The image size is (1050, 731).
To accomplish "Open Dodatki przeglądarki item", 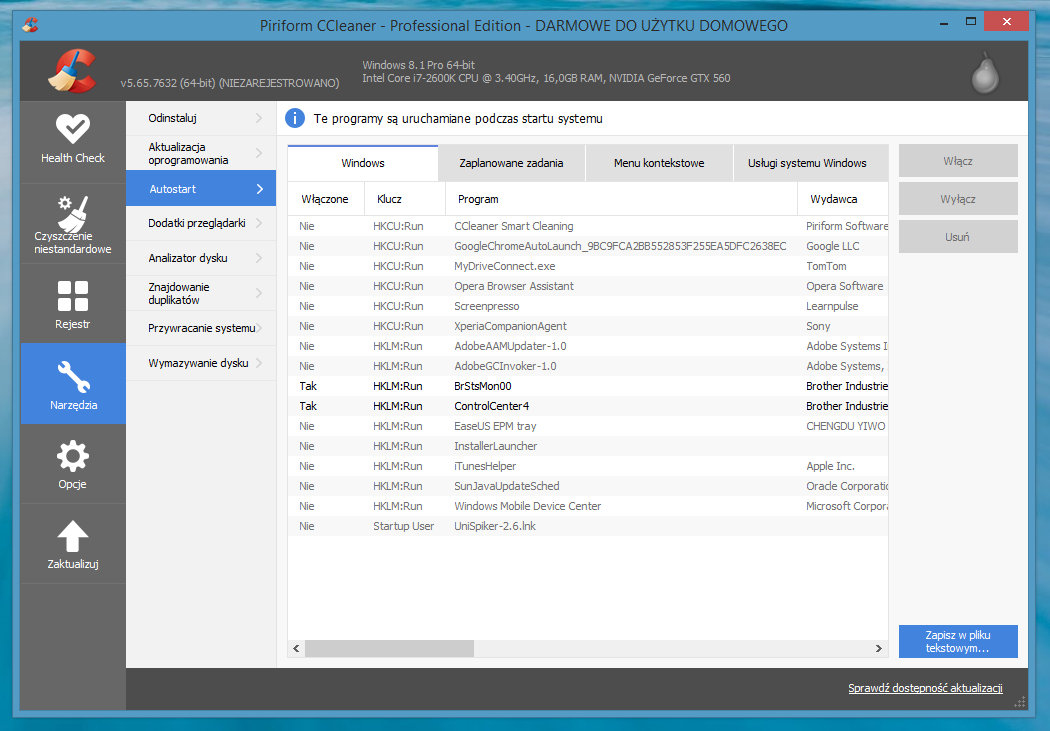I will (201, 223).
